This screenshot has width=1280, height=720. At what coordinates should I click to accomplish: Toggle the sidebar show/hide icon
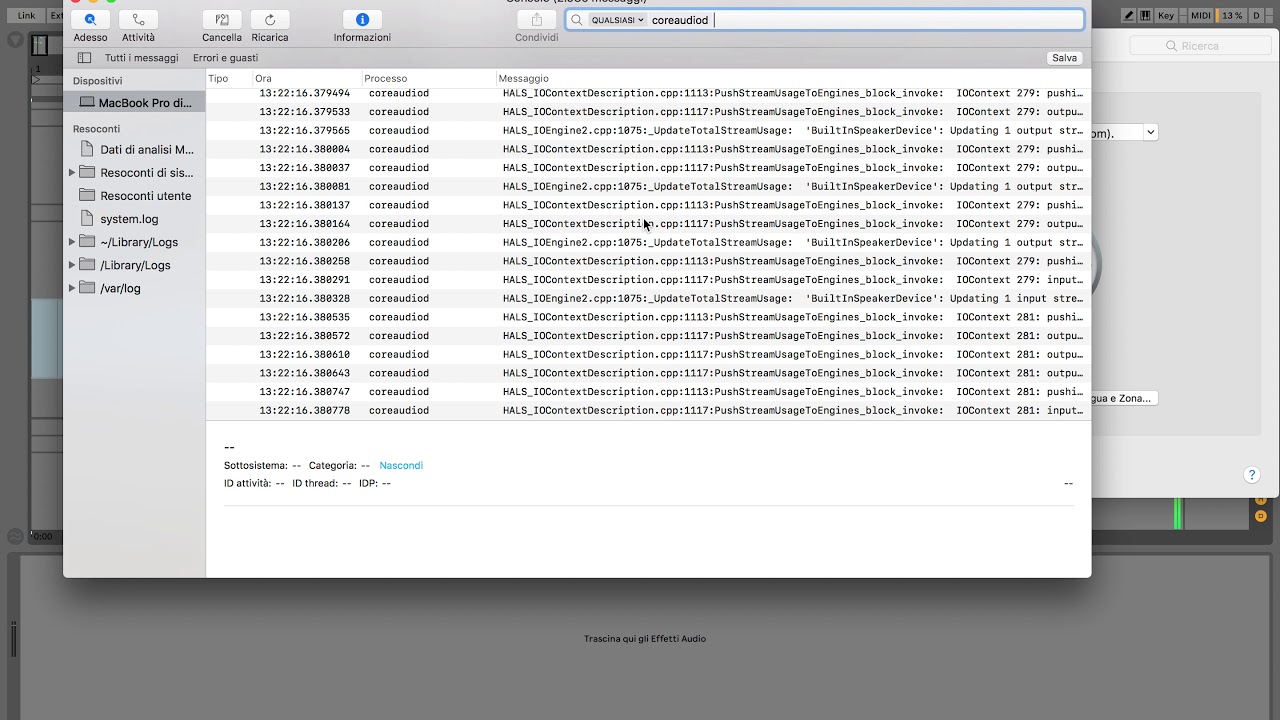coord(84,58)
